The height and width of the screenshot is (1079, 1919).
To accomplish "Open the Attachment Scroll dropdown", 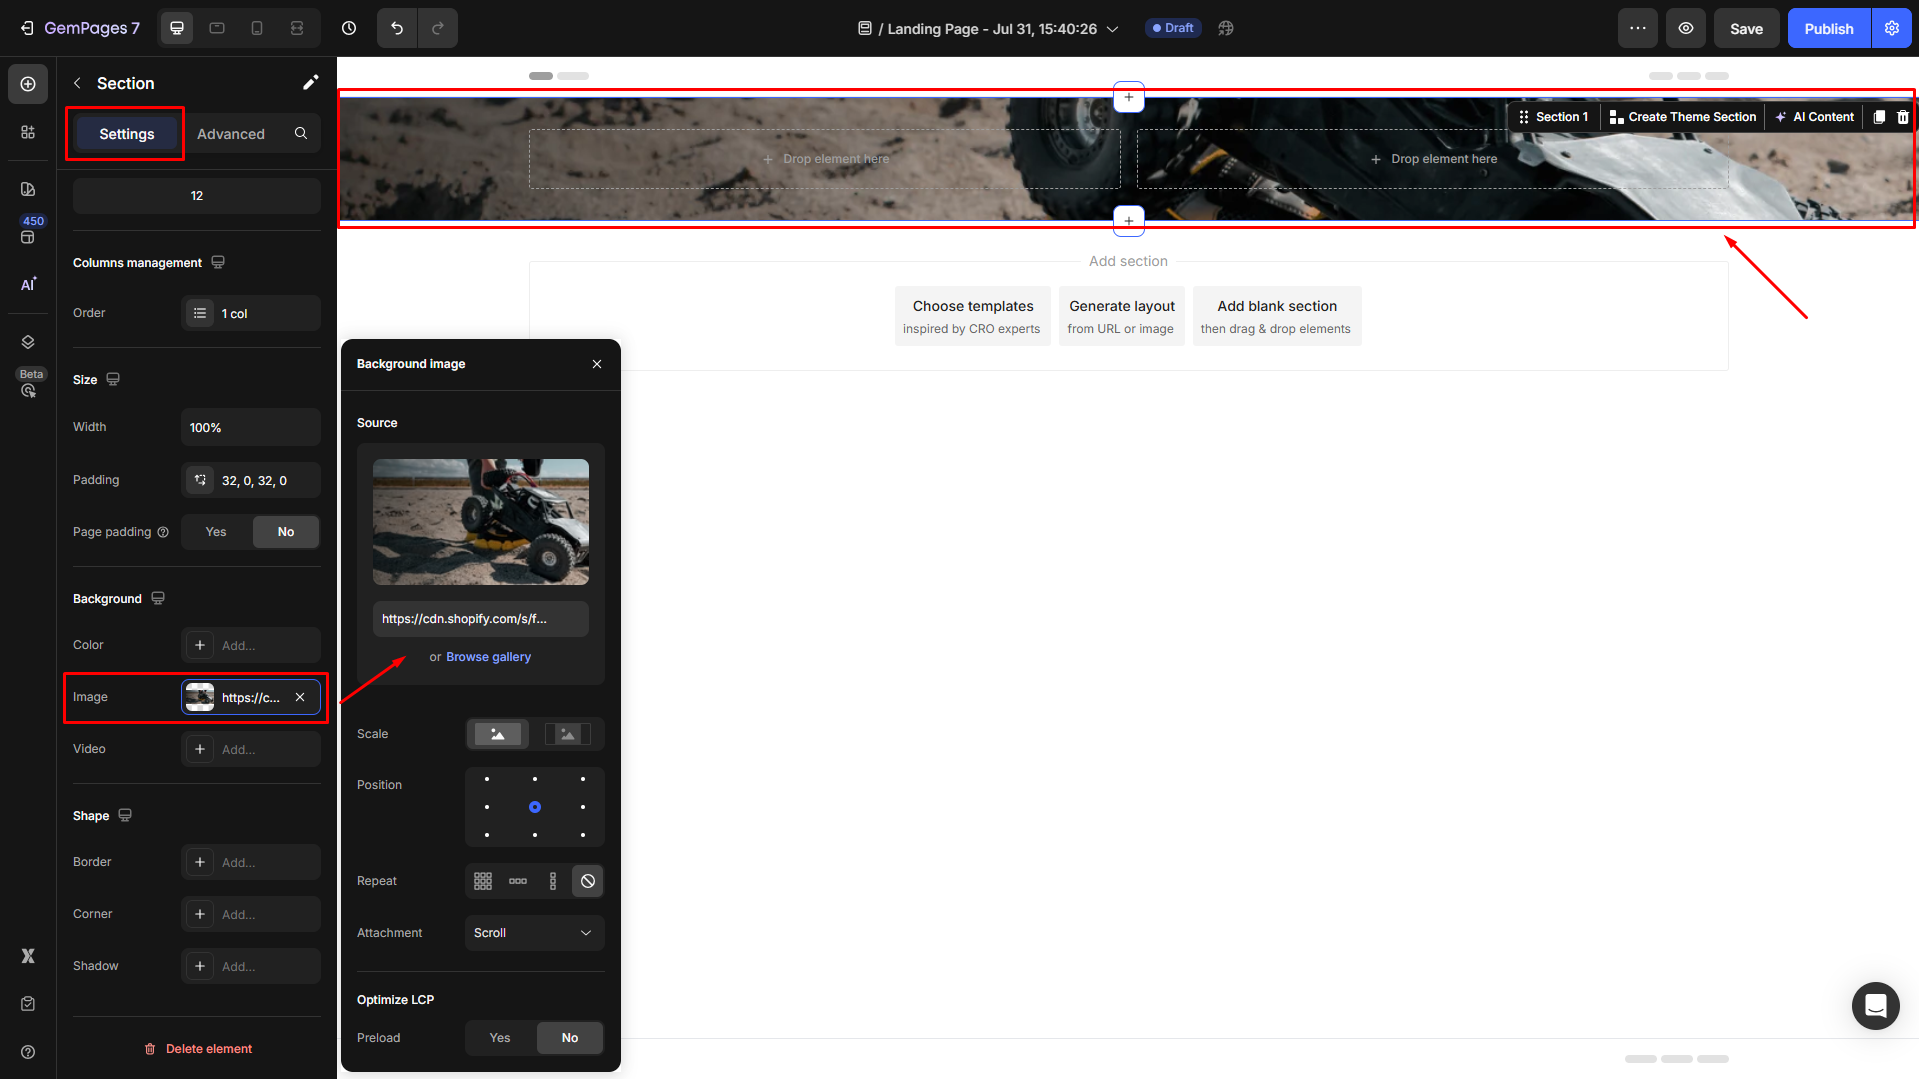I will (534, 933).
